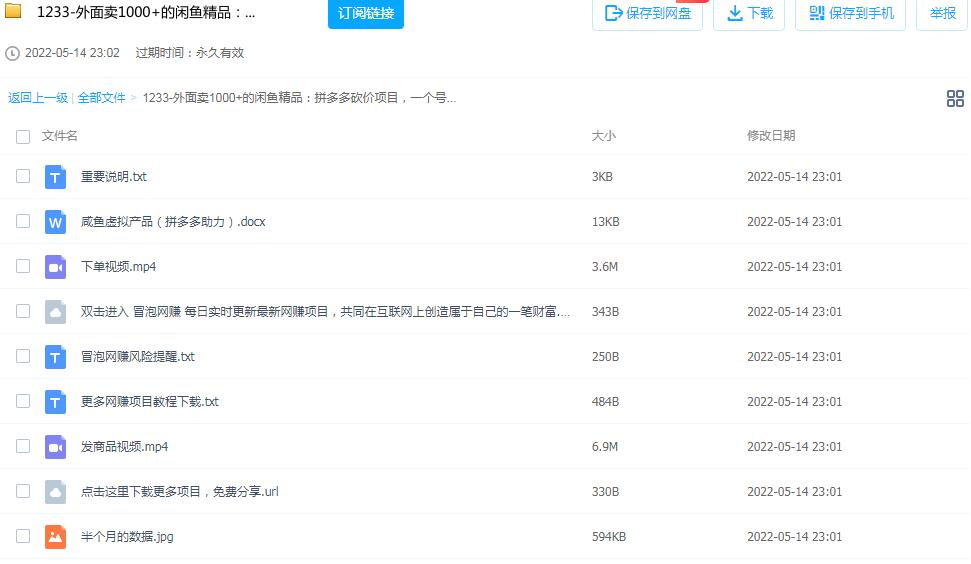
Task: Click the cloud icon for 双击进入 冒泡网赚 file
Action: pos(55,312)
